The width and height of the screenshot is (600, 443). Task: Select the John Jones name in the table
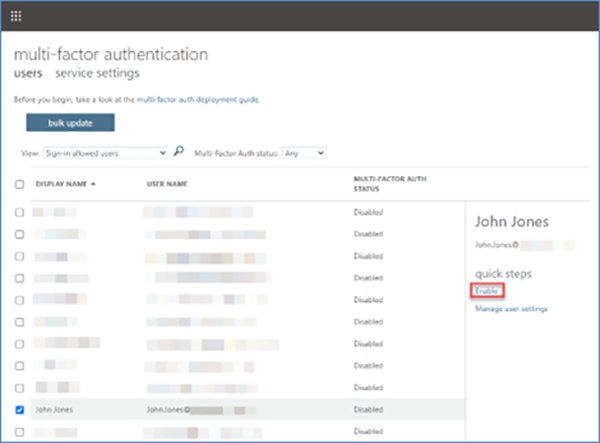pos(54,409)
